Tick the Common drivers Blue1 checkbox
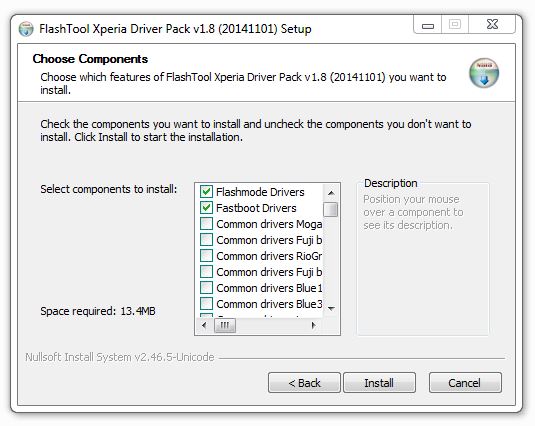 [206, 288]
